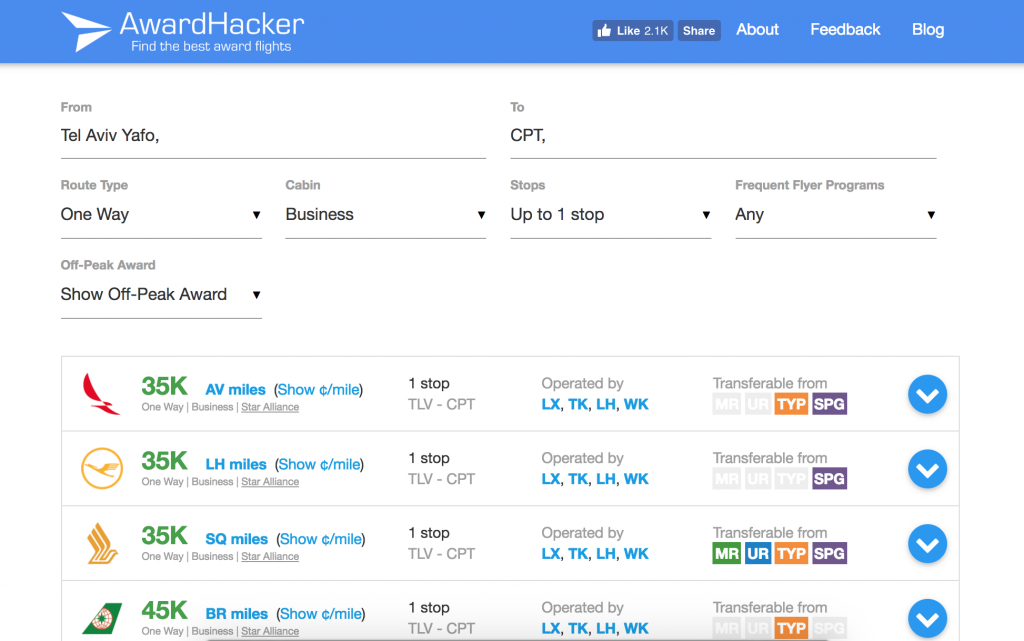
Task: Click the AwardHacker paper plane logo
Action: [x=86, y=31]
